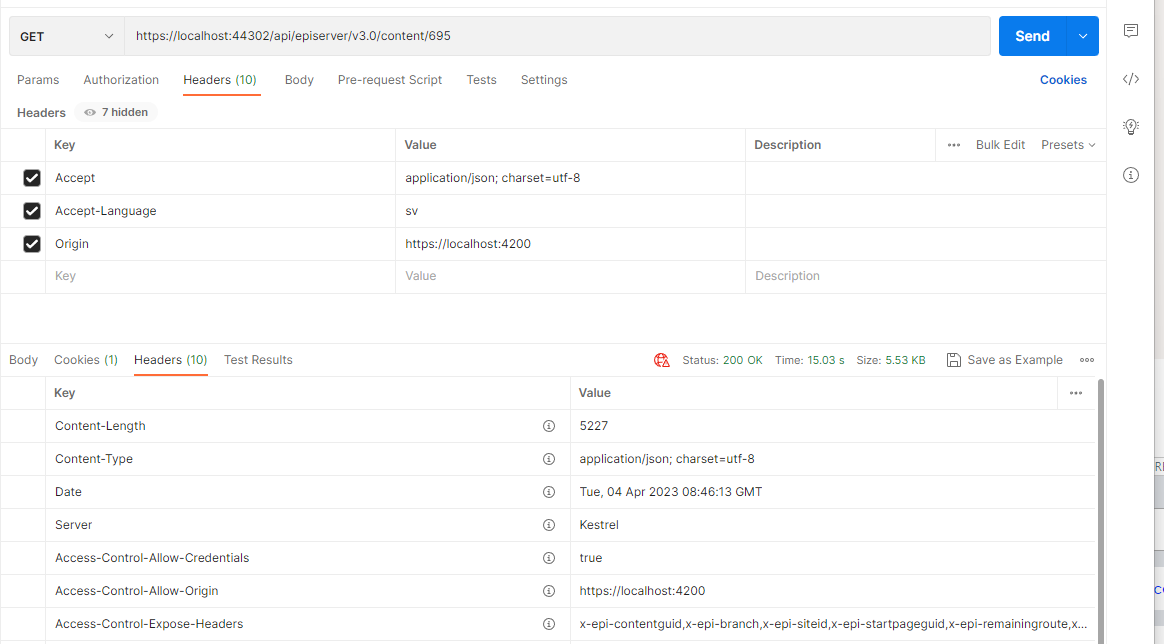The height and width of the screenshot is (644, 1164).
Task: Disable the Origin header checkbox
Action: (x=32, y=244)
